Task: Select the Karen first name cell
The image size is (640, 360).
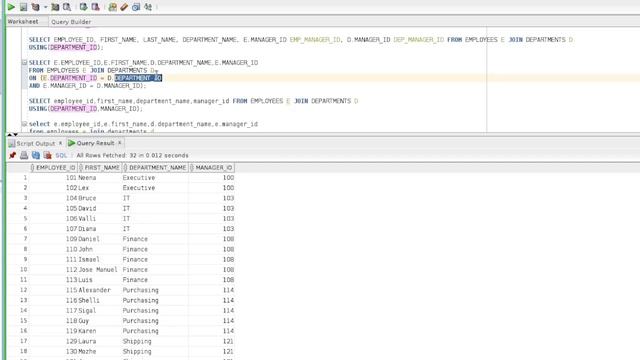Action: point(100,331)
